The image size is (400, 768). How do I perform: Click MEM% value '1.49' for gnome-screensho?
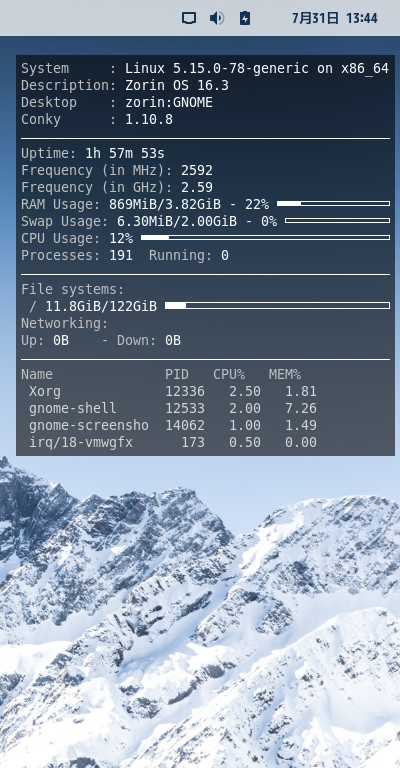301,426
